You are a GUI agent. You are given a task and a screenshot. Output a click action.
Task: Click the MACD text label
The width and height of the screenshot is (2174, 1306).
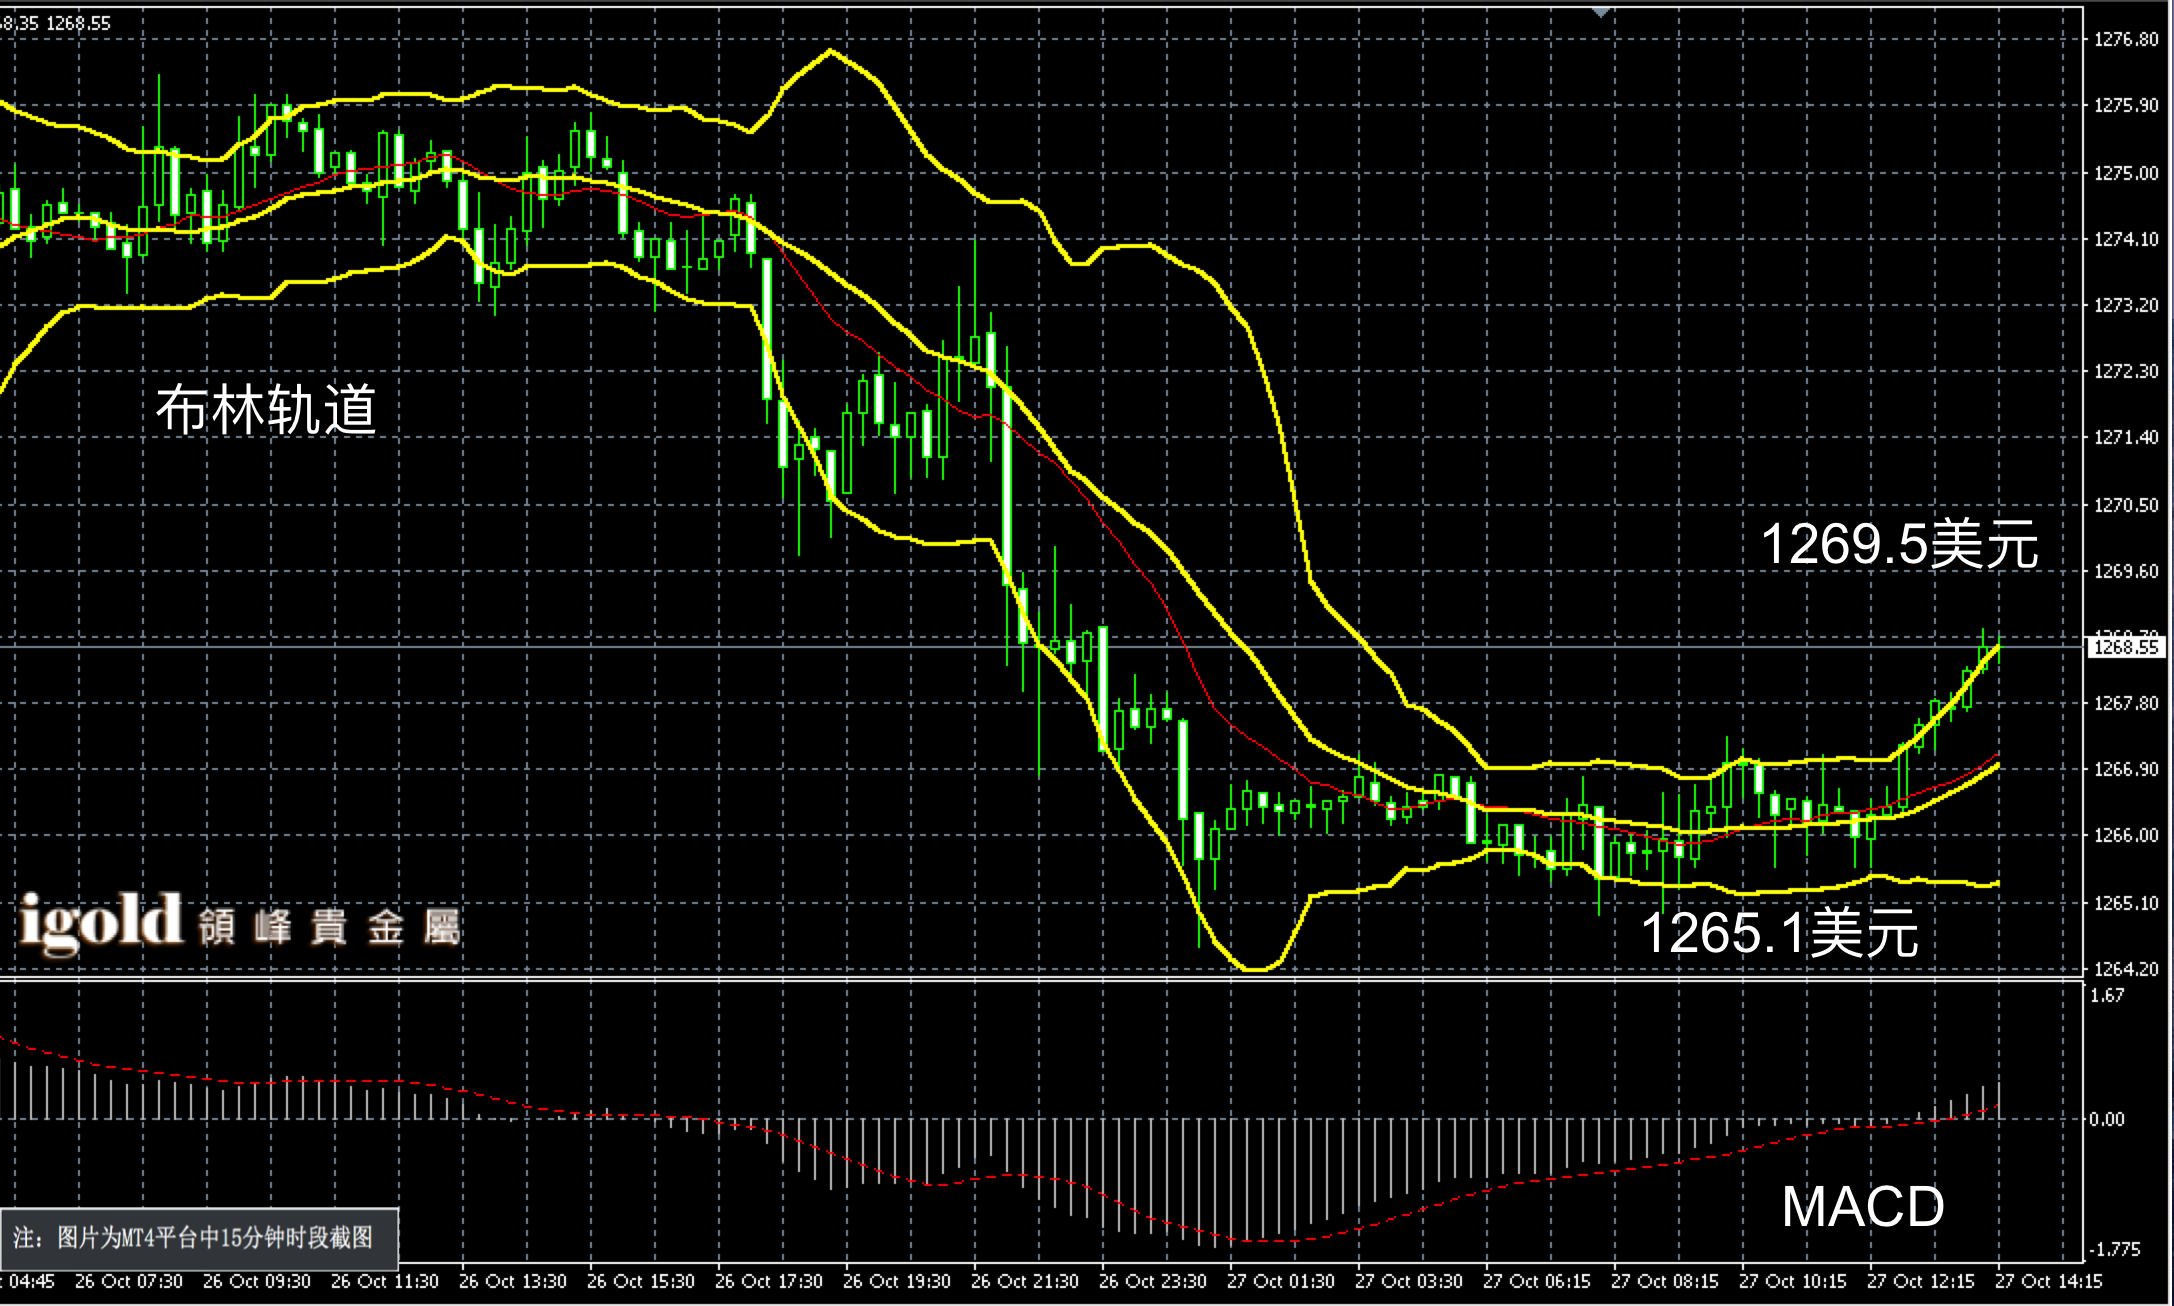(1862, 1207)
